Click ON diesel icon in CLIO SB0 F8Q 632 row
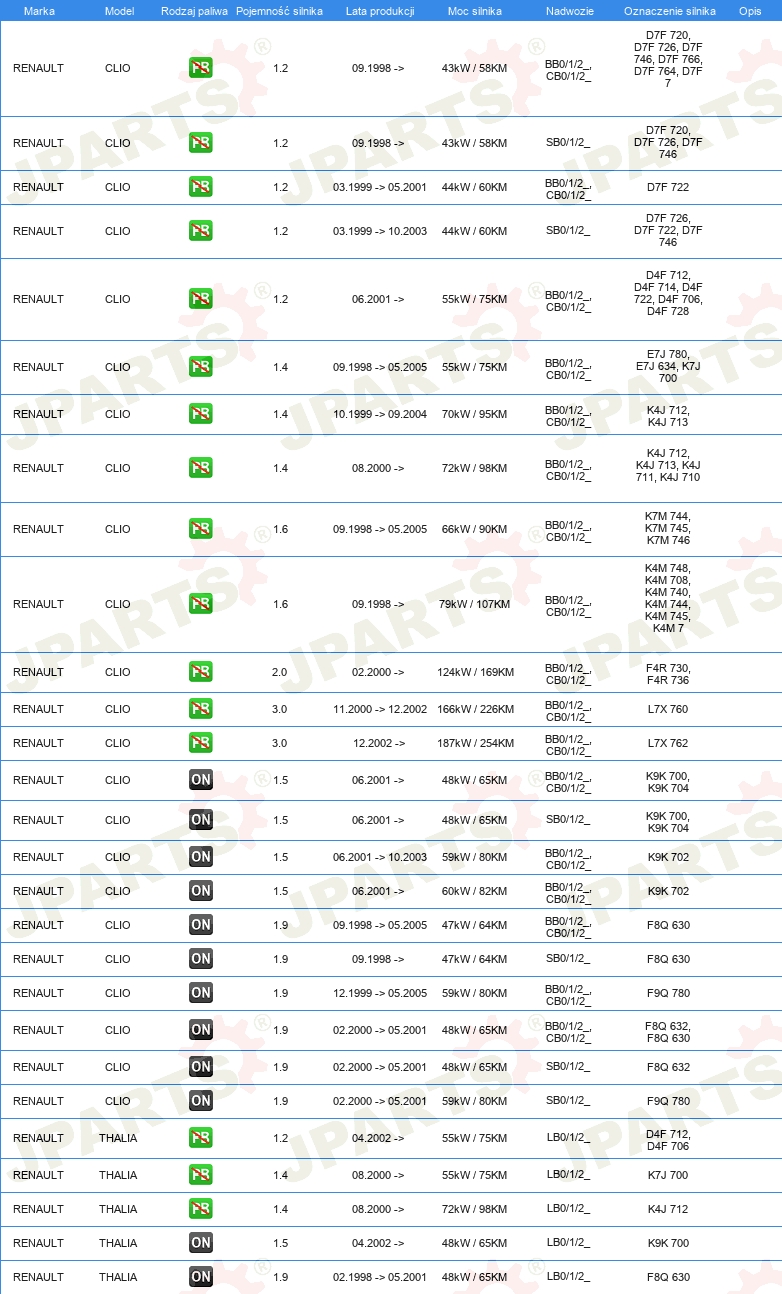 pos(201,1067)
